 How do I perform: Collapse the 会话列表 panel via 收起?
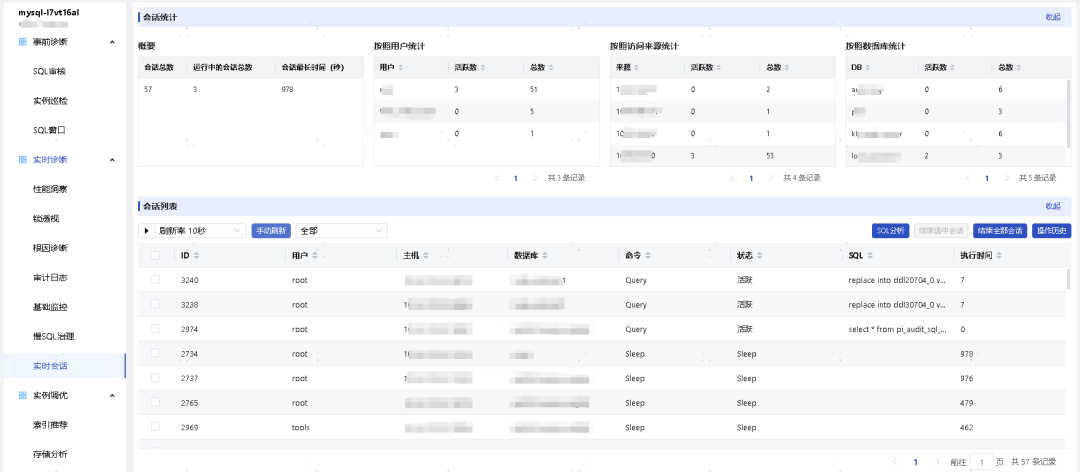coord(1053,206)
